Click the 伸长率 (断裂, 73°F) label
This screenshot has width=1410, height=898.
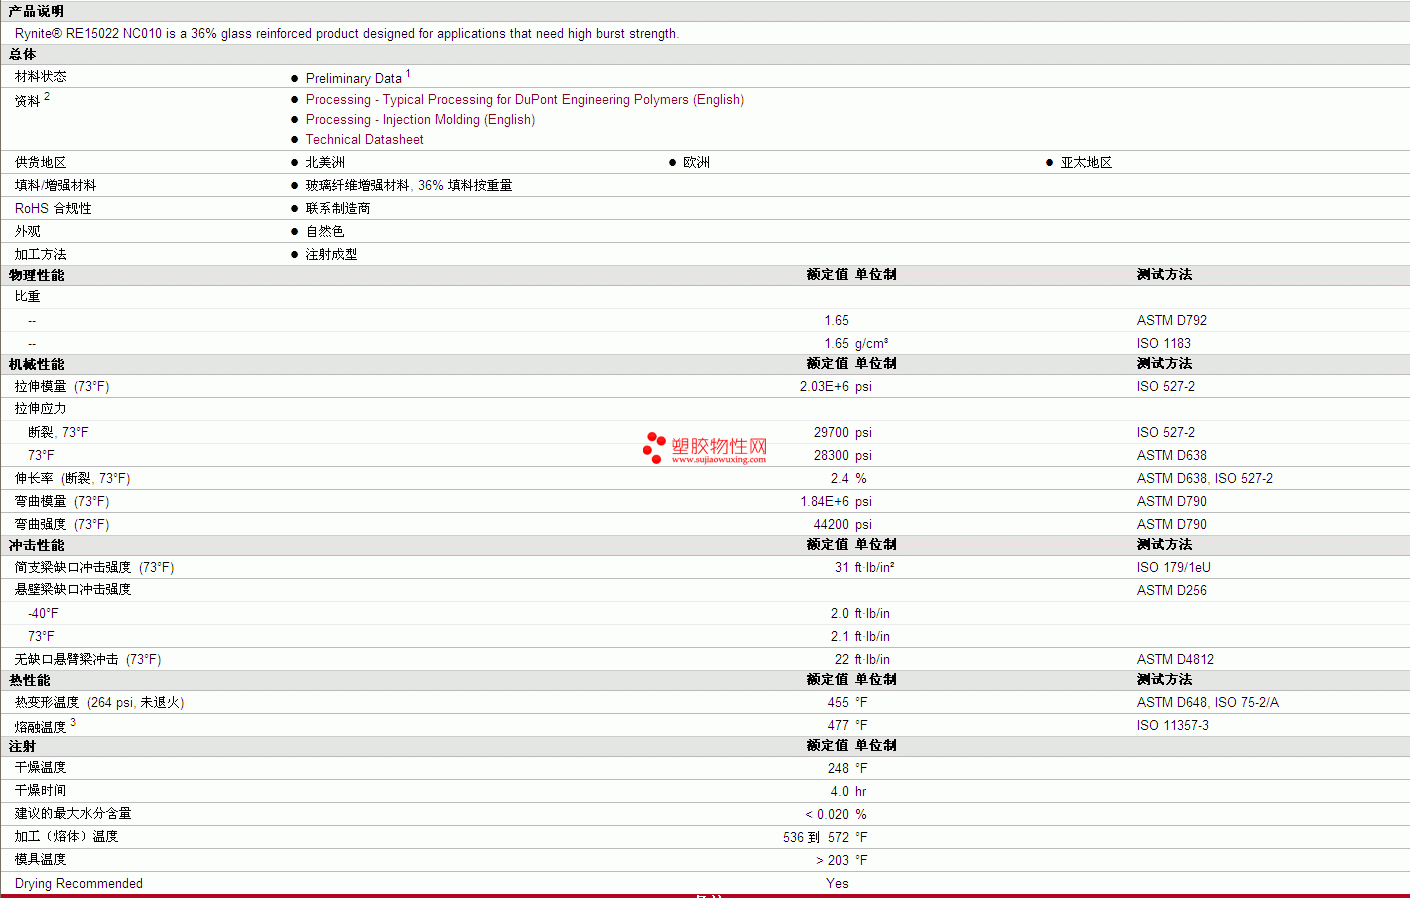tap(72, 479)
